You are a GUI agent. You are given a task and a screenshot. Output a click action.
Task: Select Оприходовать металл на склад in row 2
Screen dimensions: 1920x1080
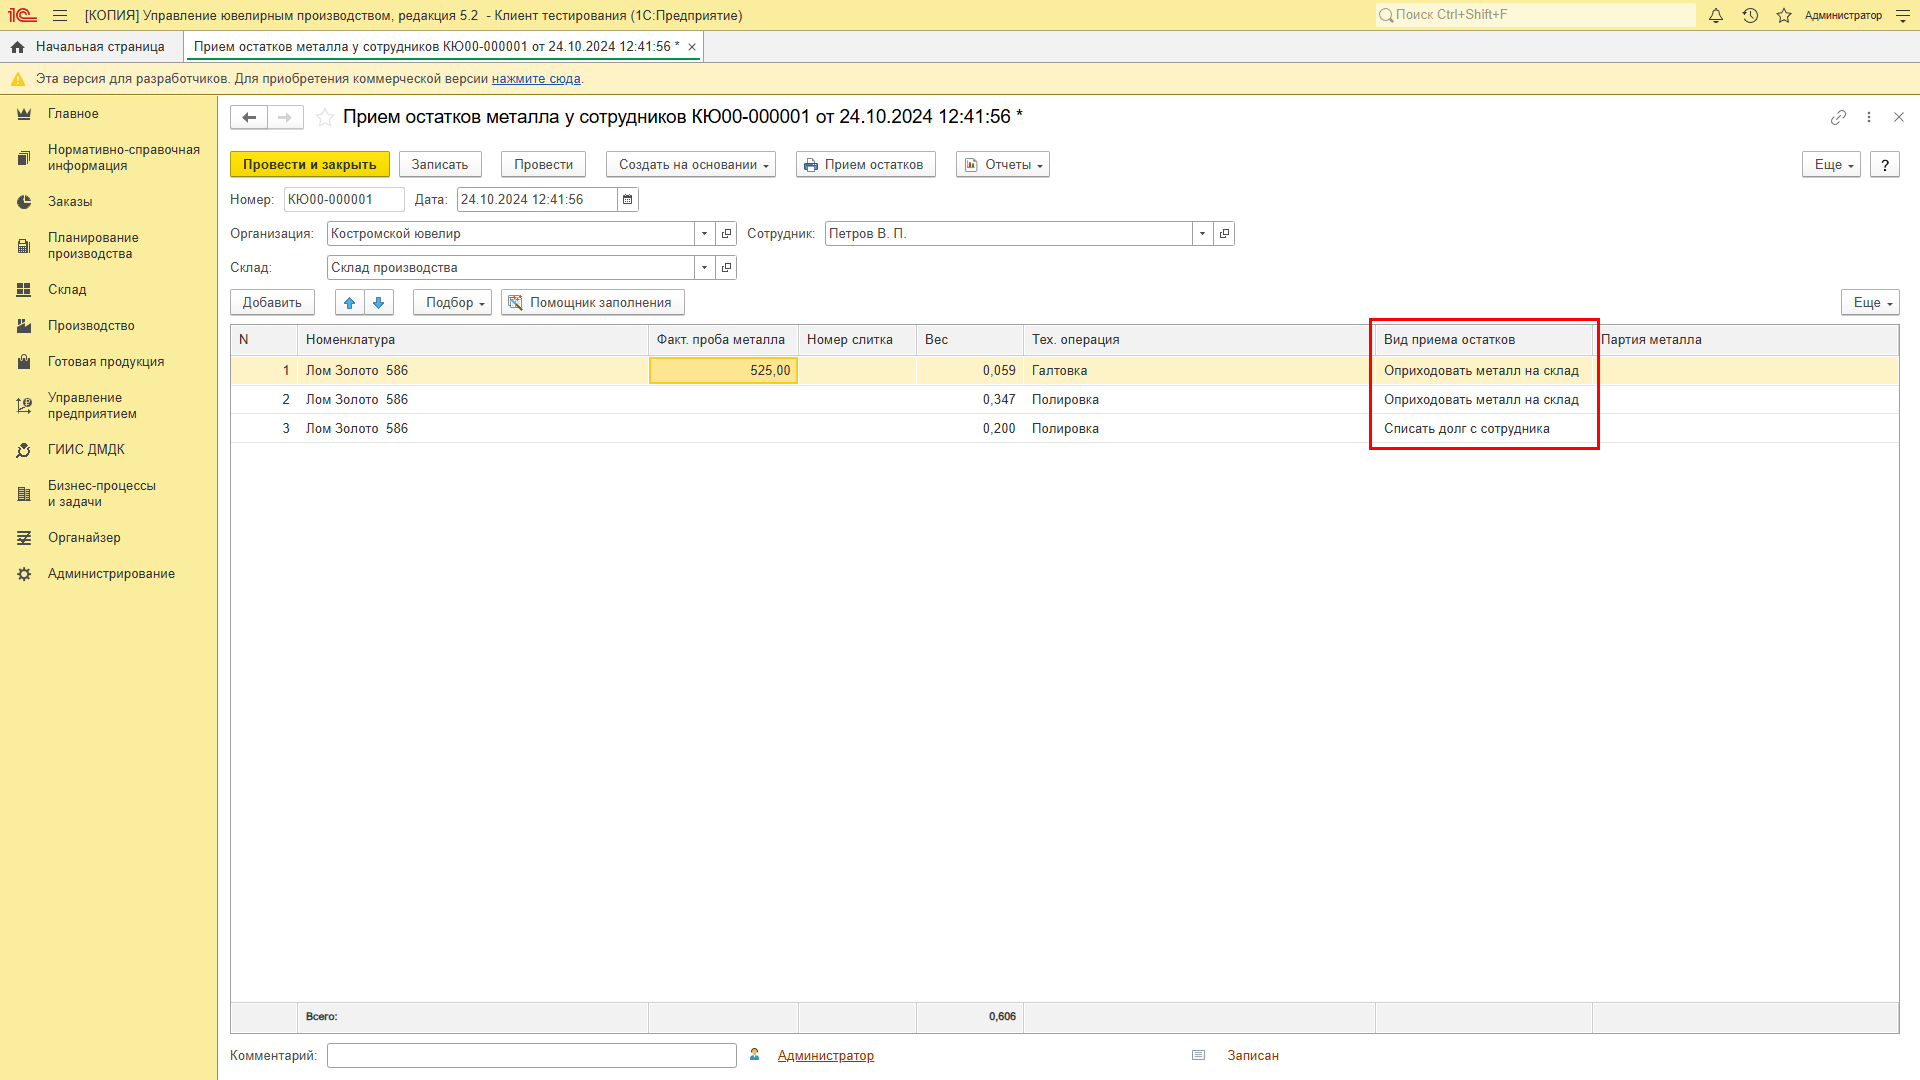coord(1482,400)
